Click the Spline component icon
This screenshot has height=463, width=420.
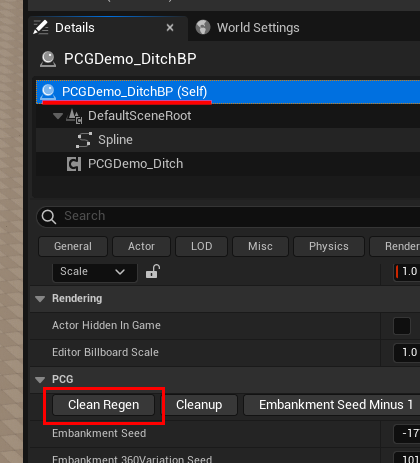point(84,140)
